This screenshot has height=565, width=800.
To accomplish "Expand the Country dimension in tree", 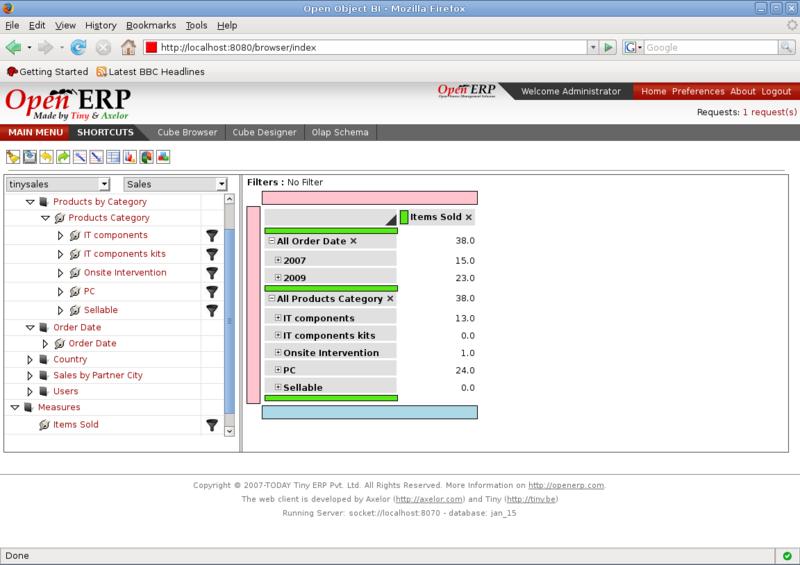I will point(30,359).
